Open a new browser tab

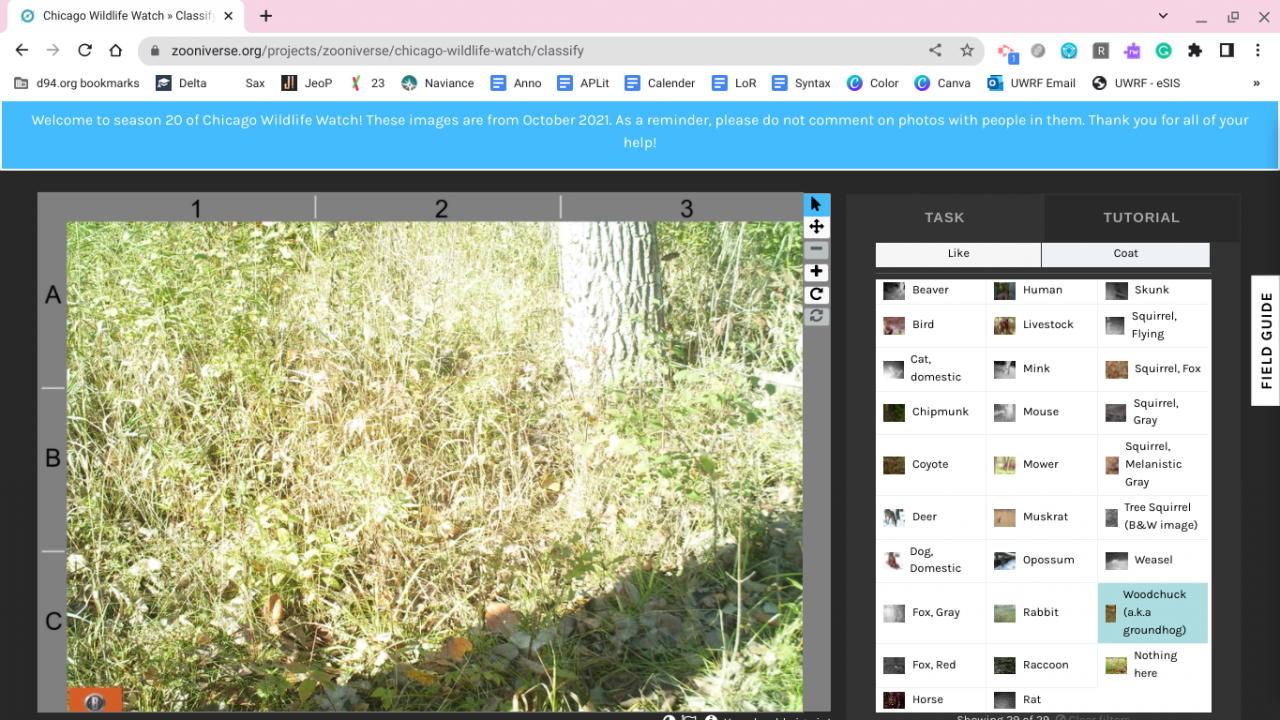point(266,16)
